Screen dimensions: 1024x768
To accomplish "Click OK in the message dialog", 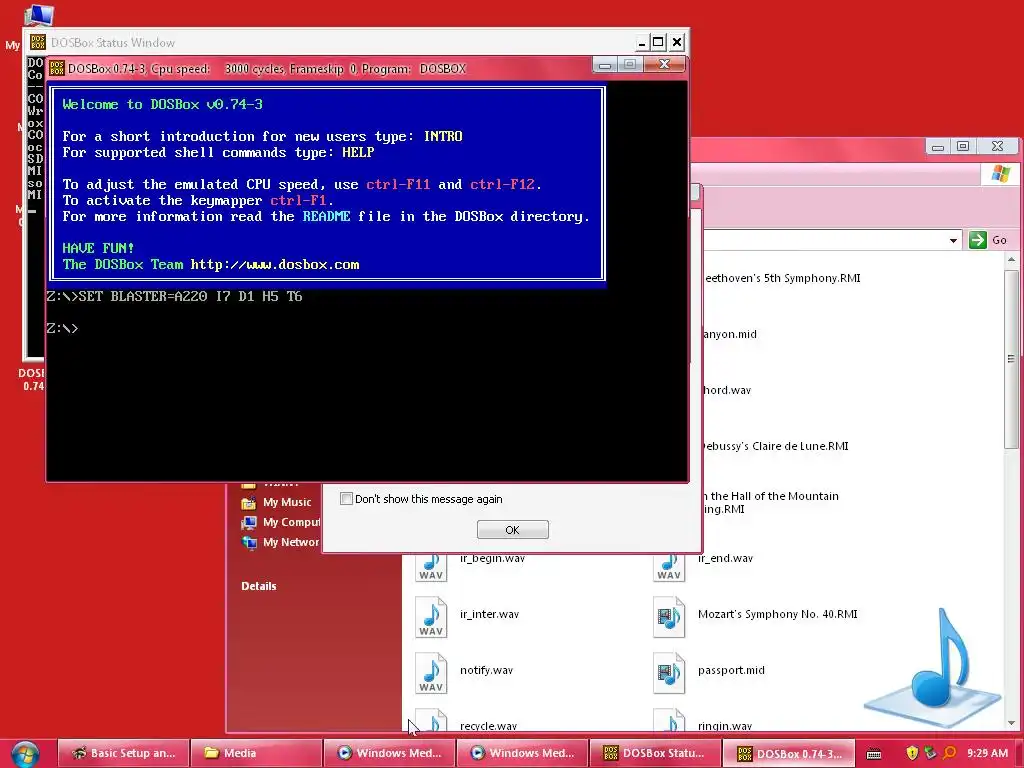I will 513,530.
